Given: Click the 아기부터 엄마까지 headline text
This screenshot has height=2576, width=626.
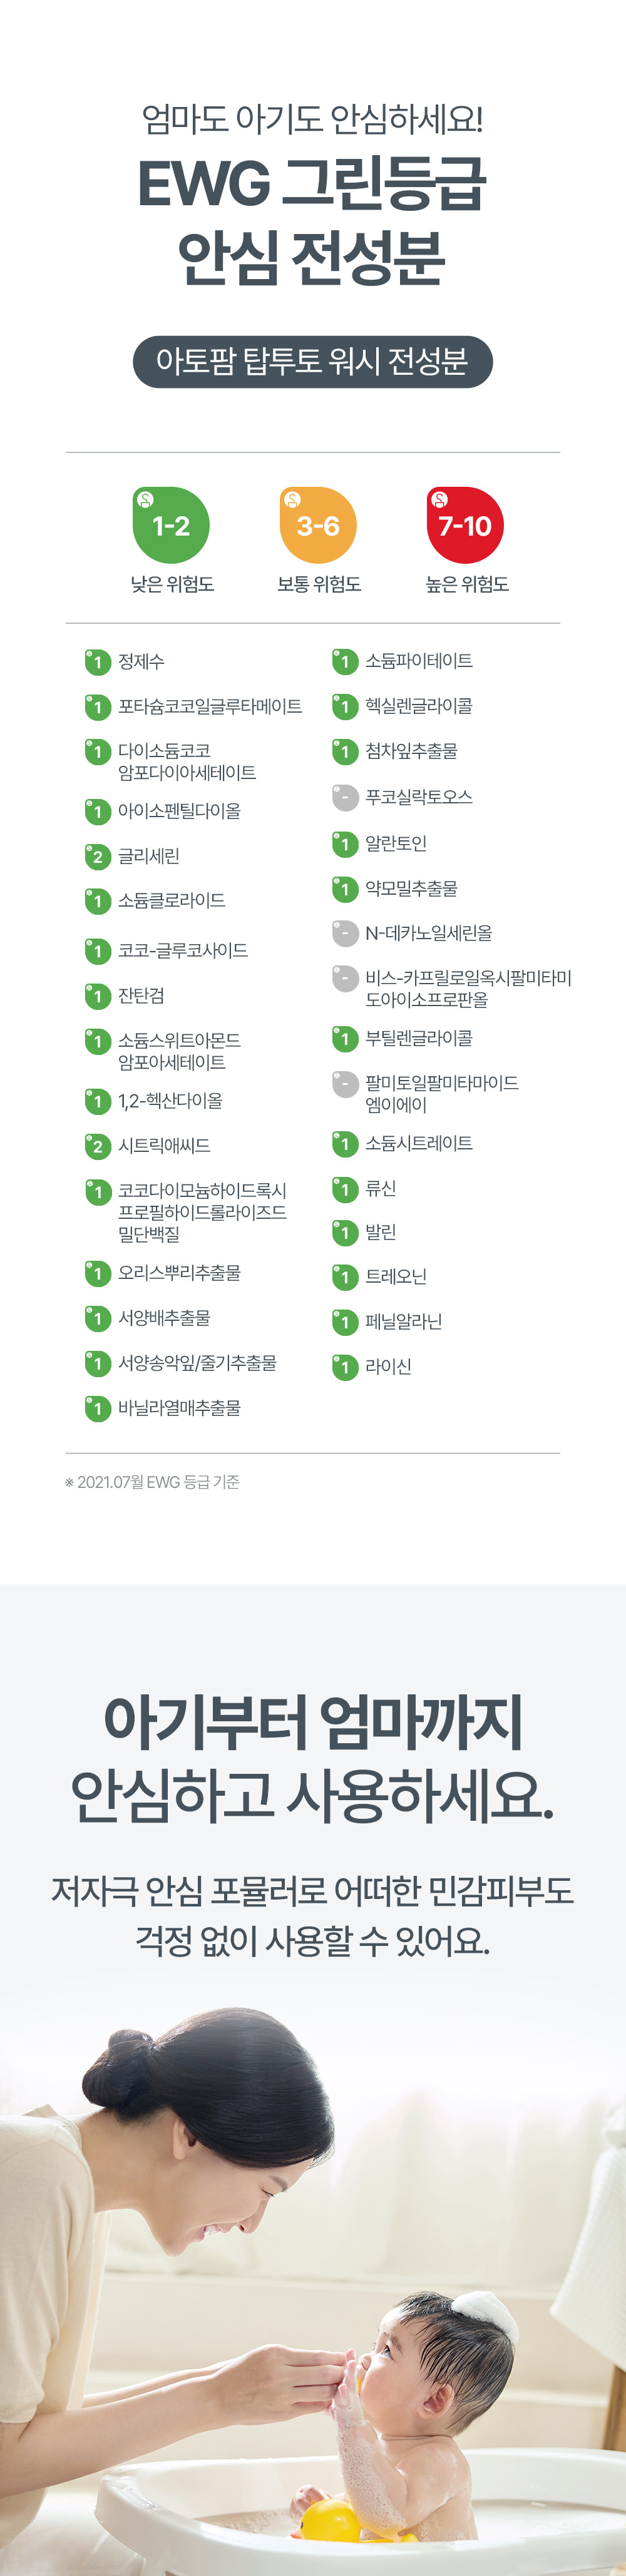Looking at the screenshot, I should (312, 1722).
